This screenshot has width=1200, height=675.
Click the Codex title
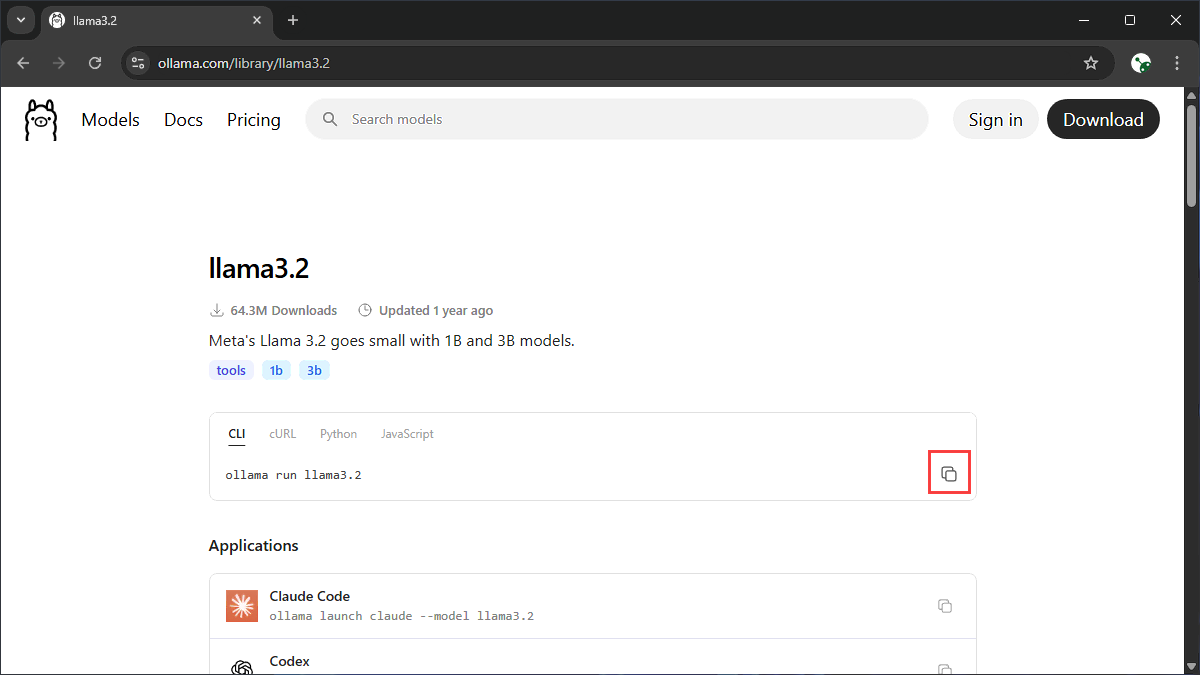click(x=290, y=661)
